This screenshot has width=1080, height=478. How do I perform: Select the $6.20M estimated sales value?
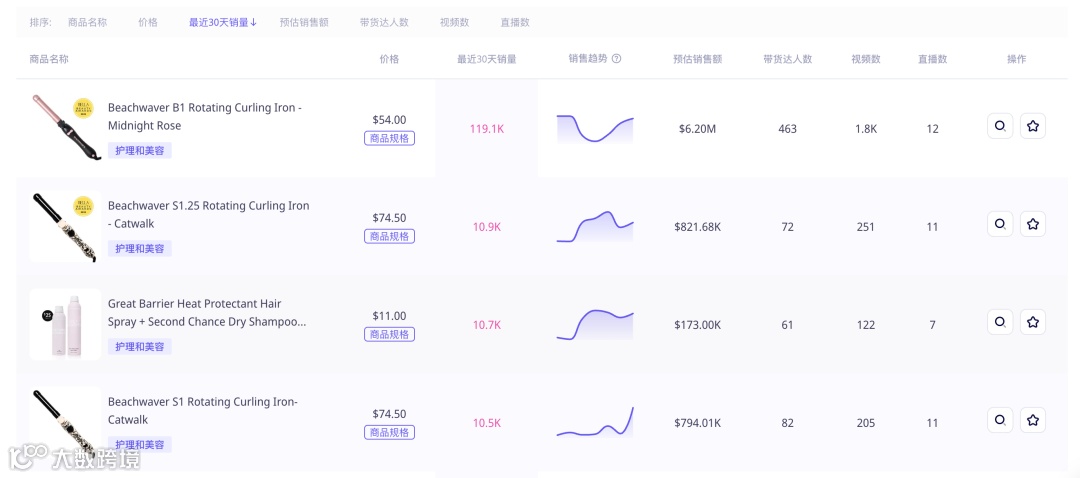point(697,129)
